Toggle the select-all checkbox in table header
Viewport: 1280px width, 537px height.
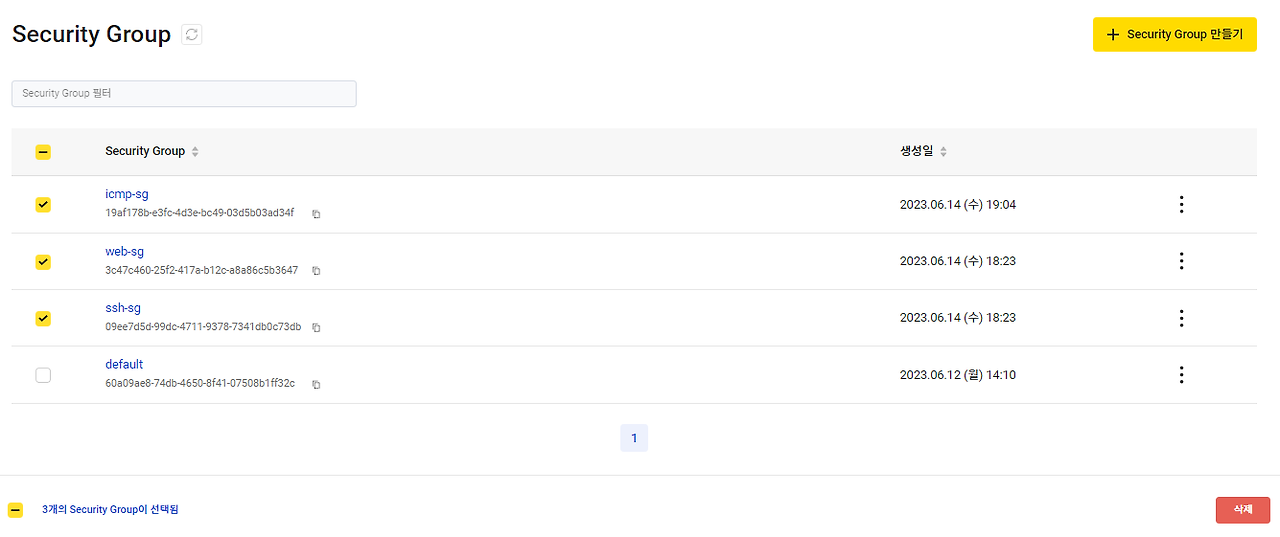tap(43, 152)
